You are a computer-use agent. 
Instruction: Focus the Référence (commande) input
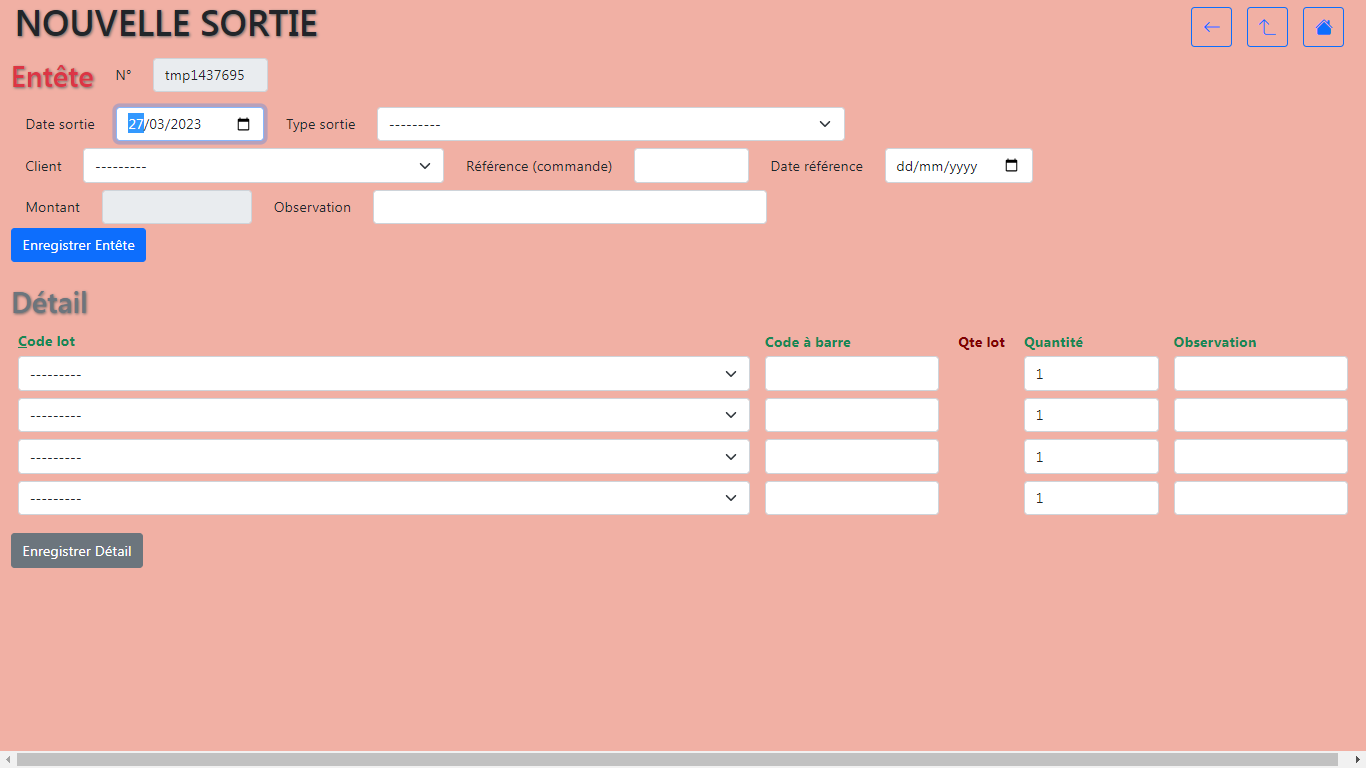691,166
